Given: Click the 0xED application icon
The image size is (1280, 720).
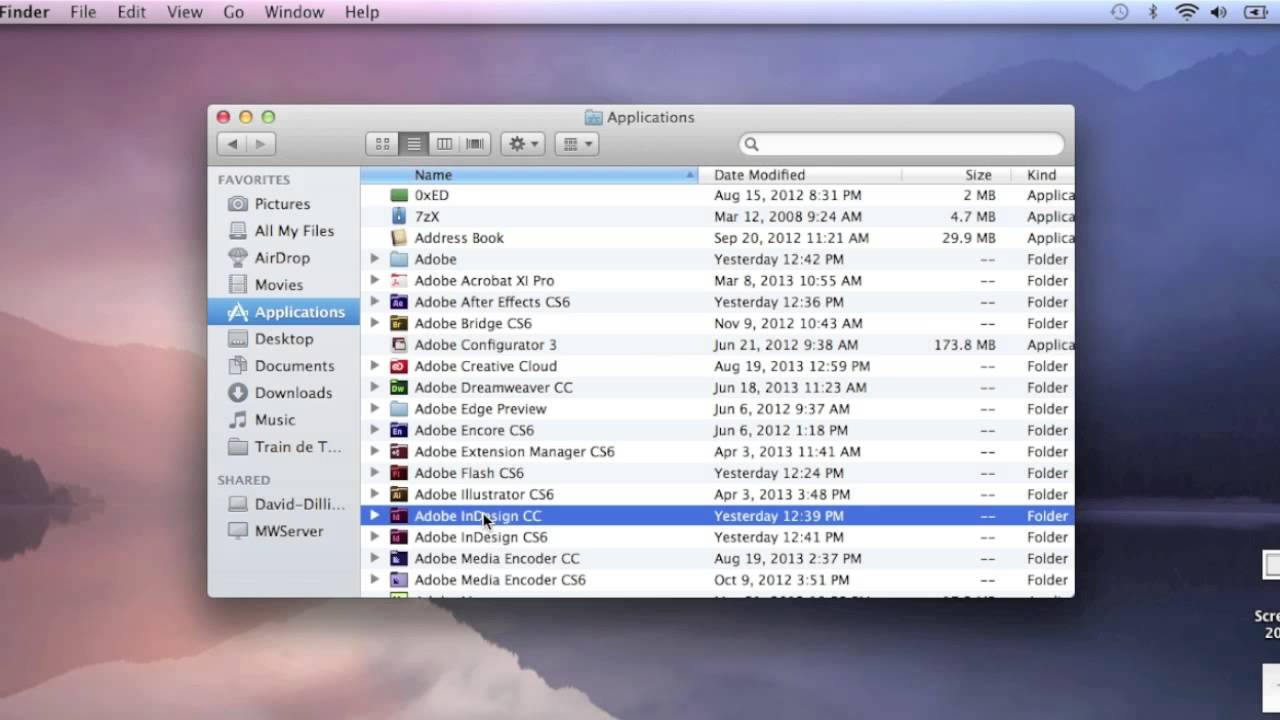Looking at the screenshot, I should pyautogui.click(x=399, y=195).
